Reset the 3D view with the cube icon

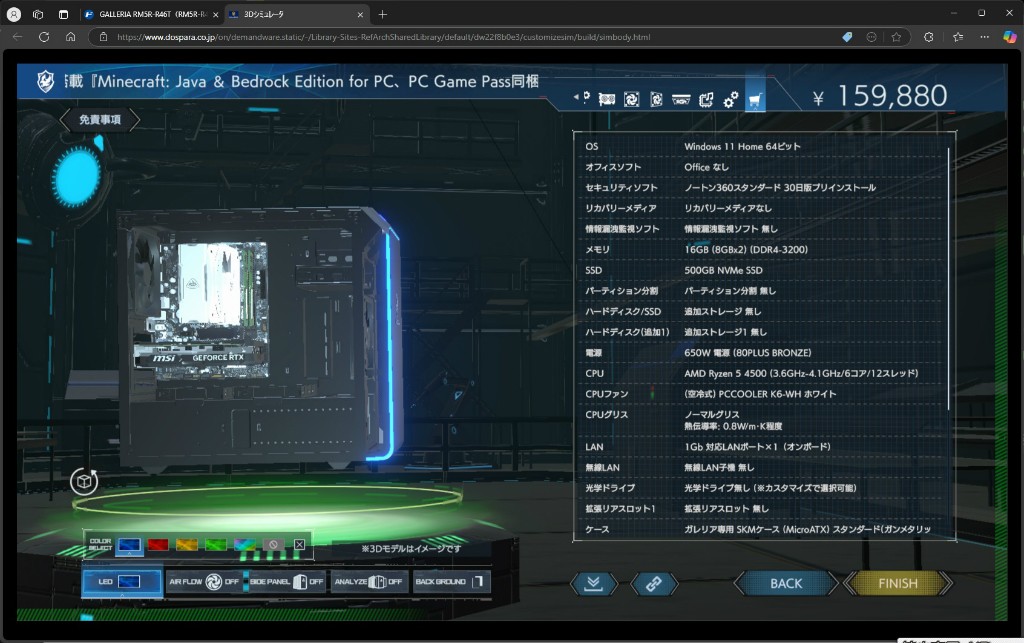click(84, 482)
